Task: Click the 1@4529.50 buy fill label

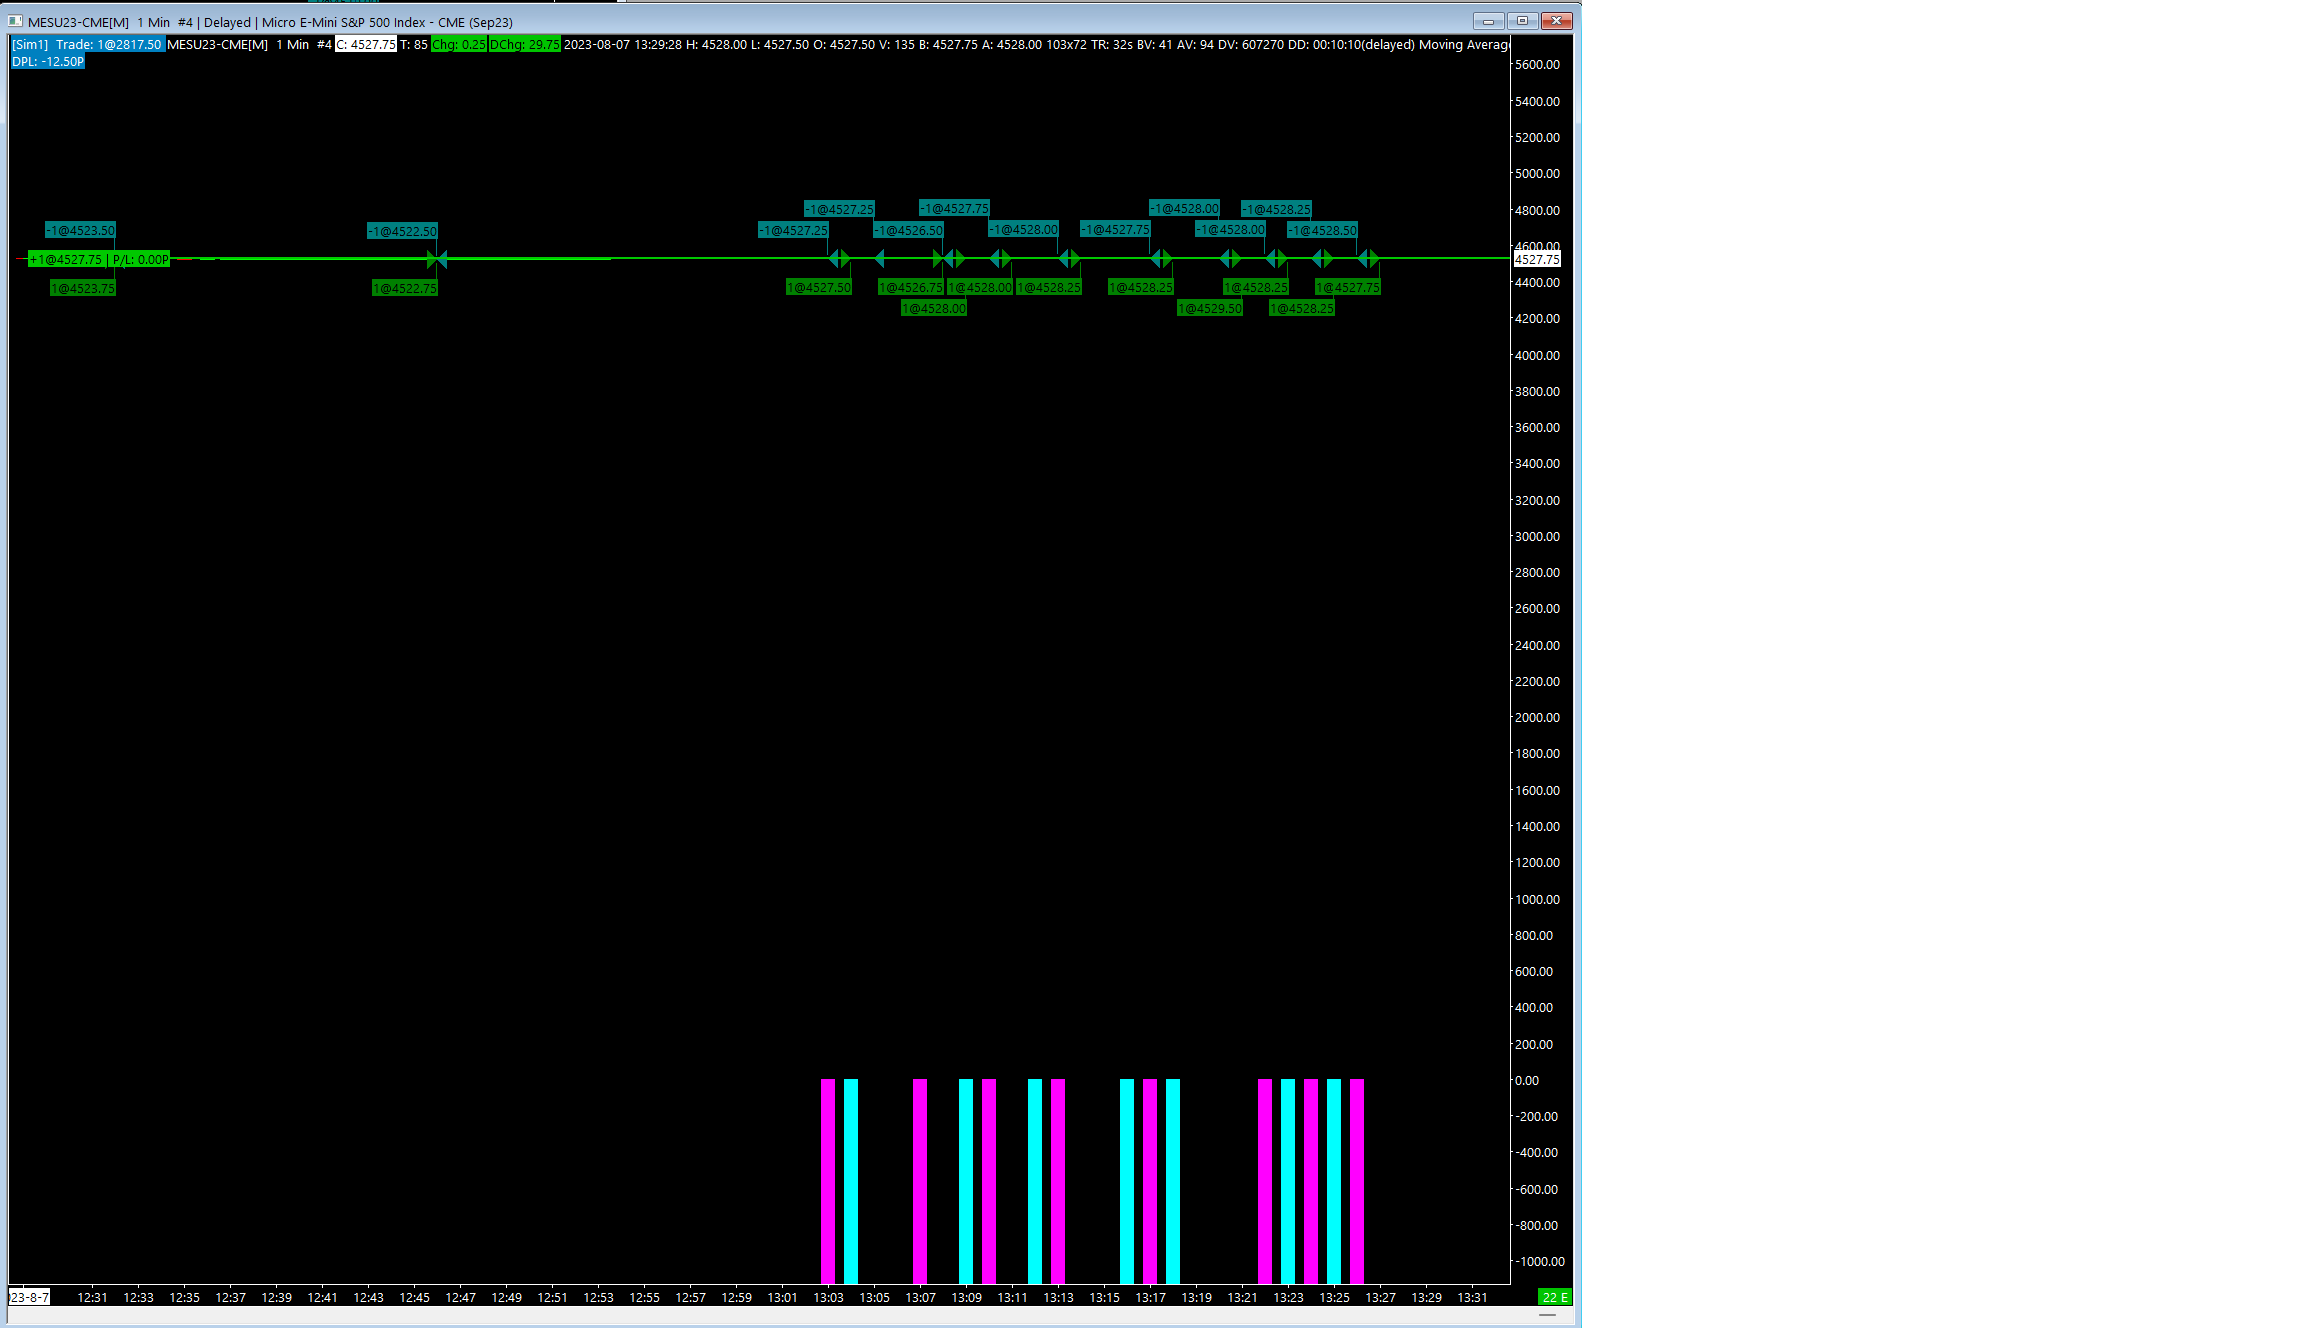Action: click(1210, 309)
